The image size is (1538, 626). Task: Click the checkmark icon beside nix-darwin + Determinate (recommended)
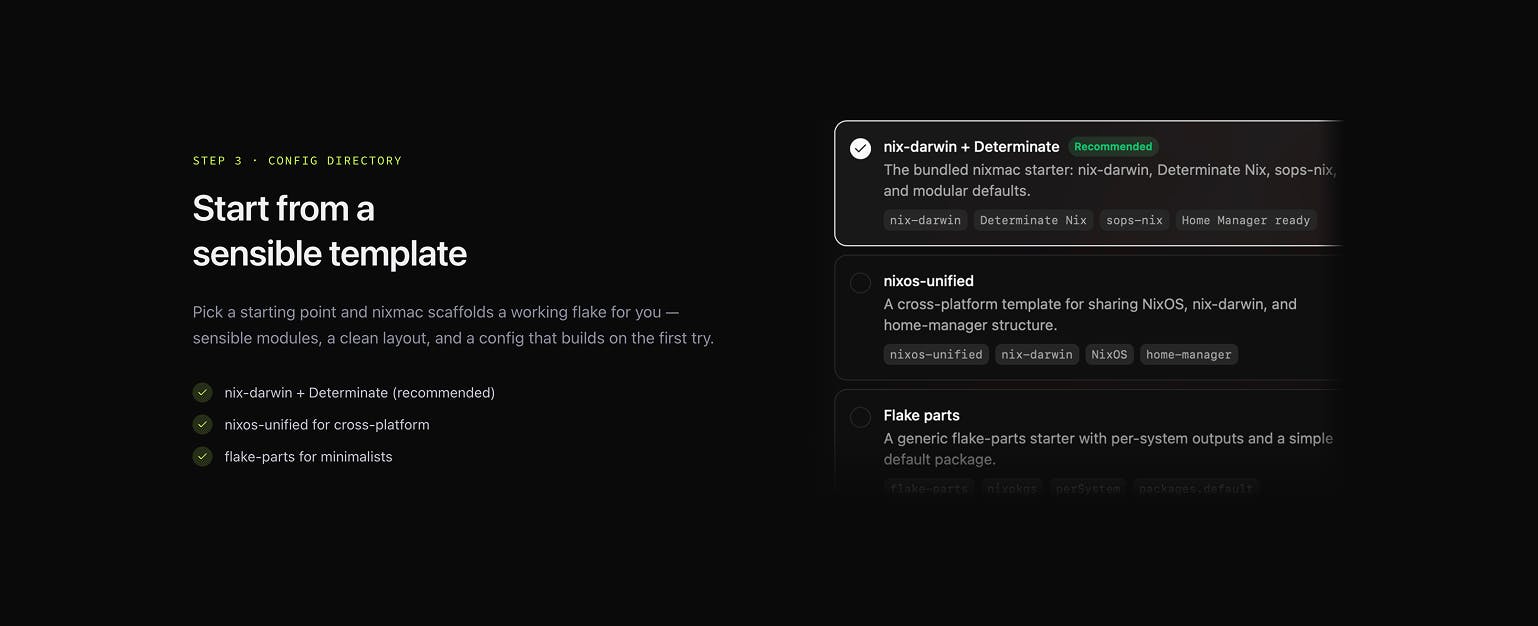tap(203, 393)
